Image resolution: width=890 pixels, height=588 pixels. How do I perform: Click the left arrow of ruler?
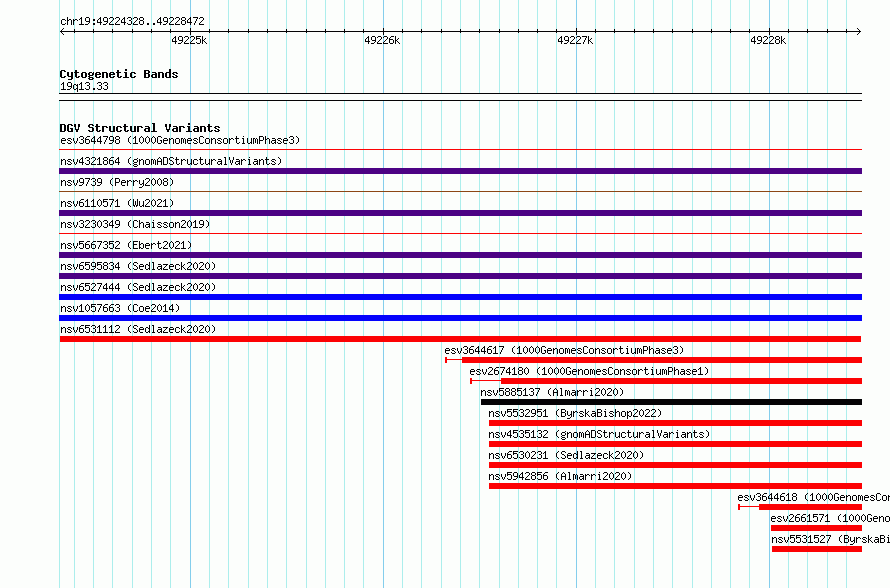[x=62, y=32]
